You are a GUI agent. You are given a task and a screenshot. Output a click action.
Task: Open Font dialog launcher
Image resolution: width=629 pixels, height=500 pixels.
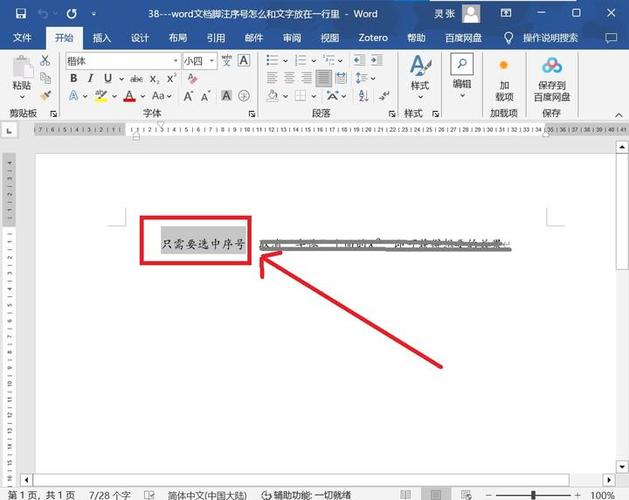point(252,114)
